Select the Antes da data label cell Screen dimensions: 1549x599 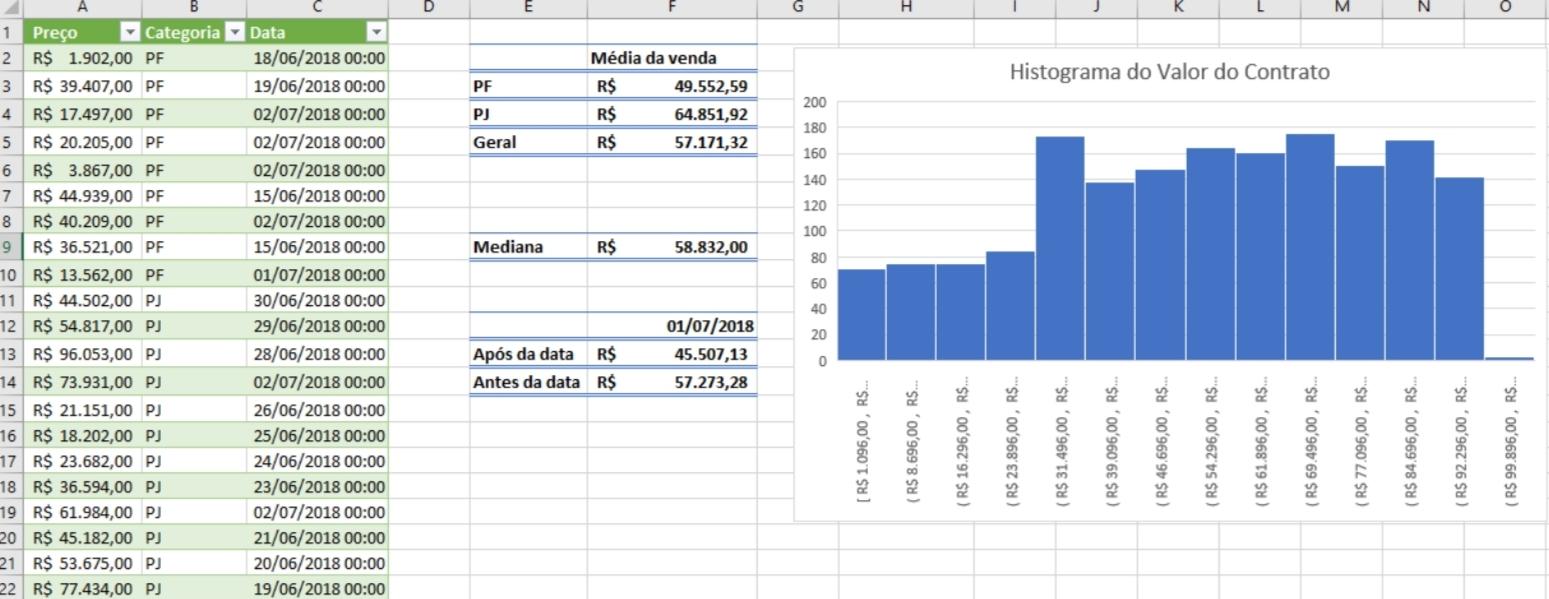point(528,382)
